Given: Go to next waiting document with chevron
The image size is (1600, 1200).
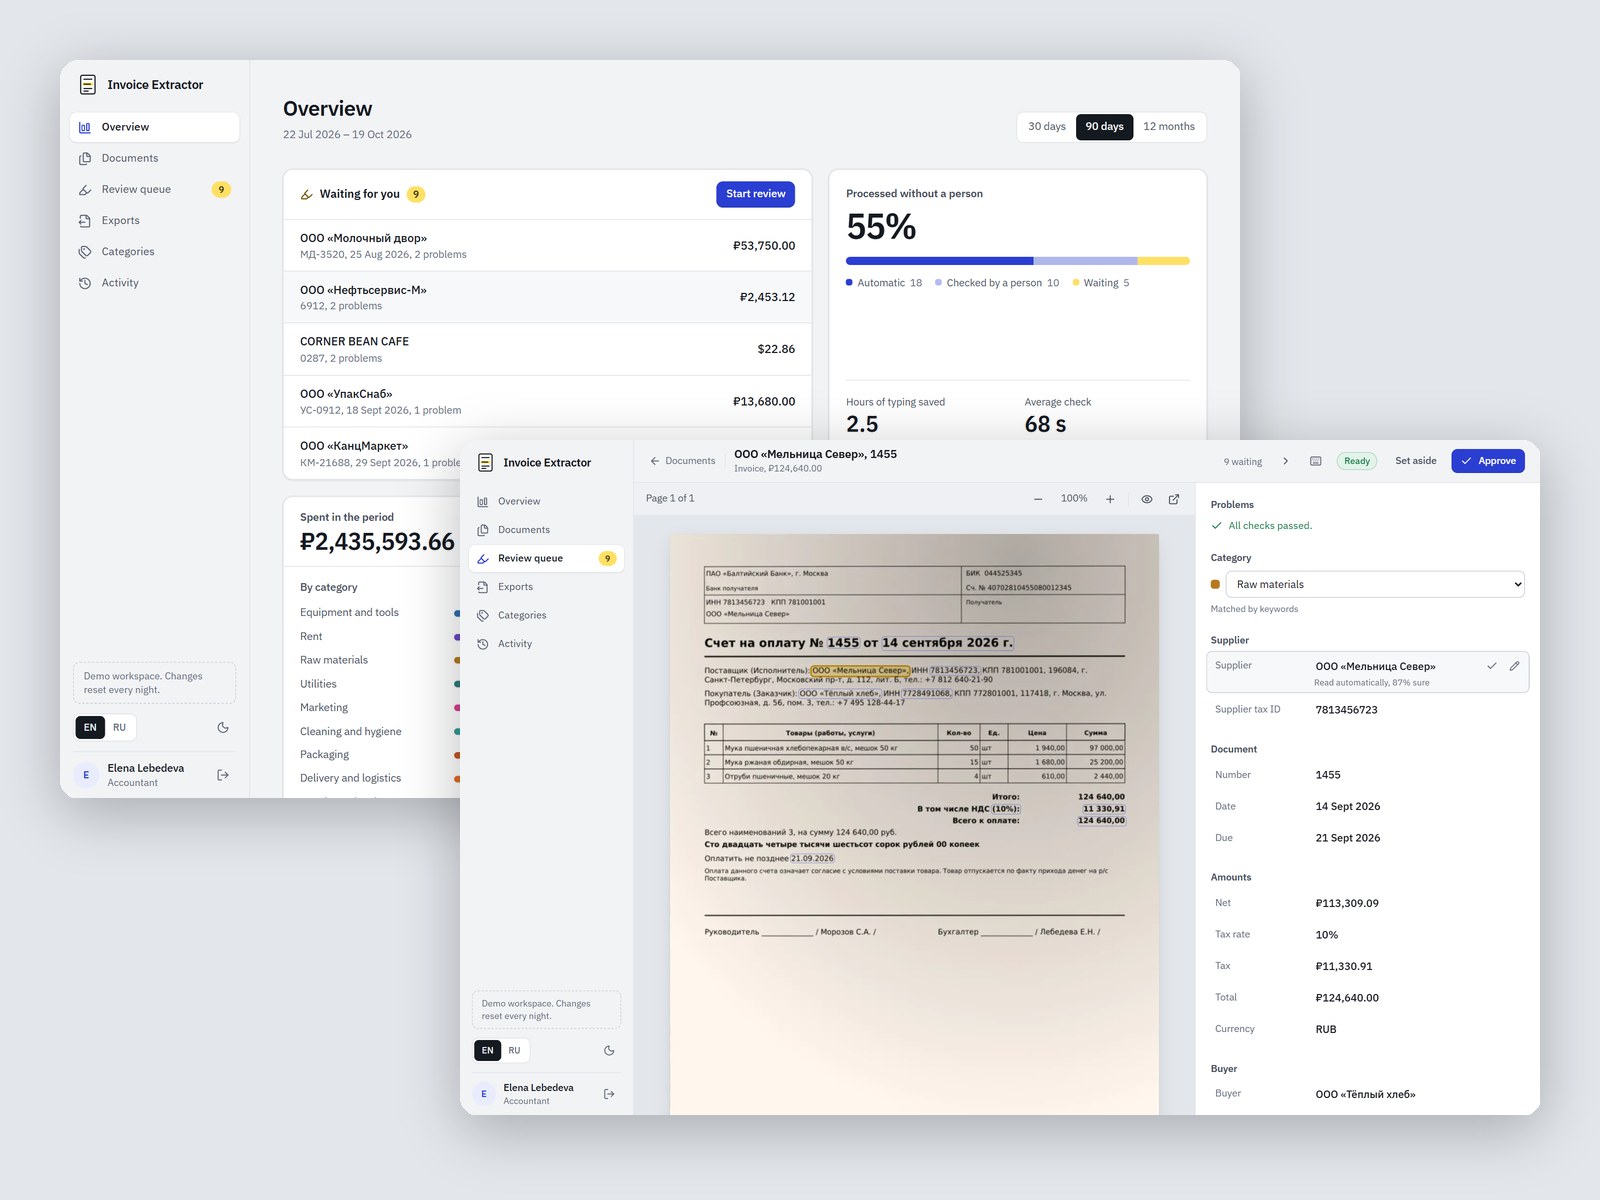Looking at the screenshot, I should tap(1286, 461).
